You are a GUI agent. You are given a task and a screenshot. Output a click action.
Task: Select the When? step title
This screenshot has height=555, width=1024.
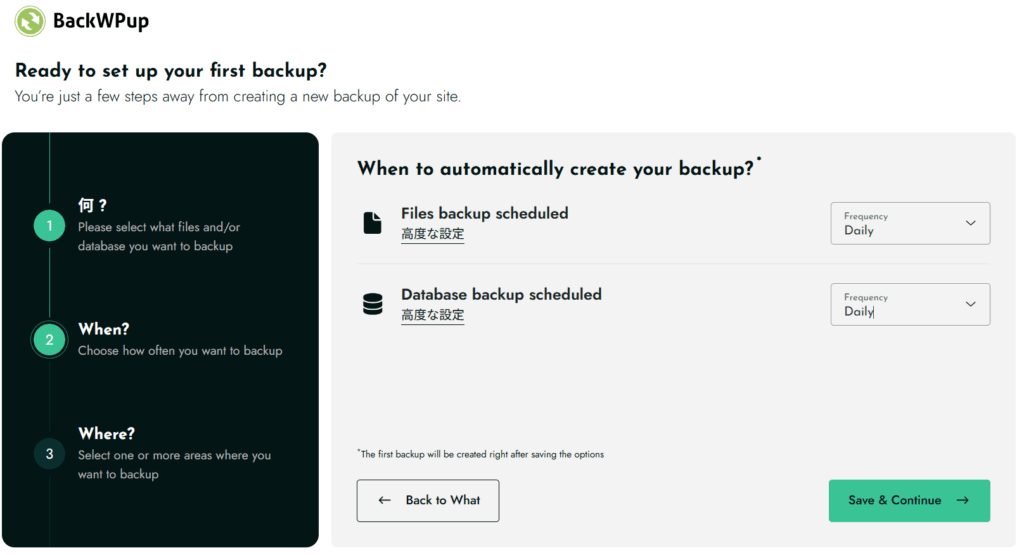tap(104, 329)
